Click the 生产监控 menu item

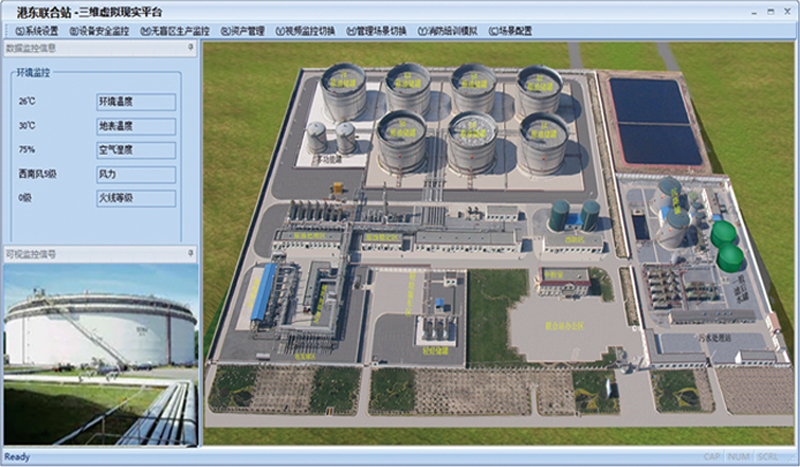click(x=173, y=31)
